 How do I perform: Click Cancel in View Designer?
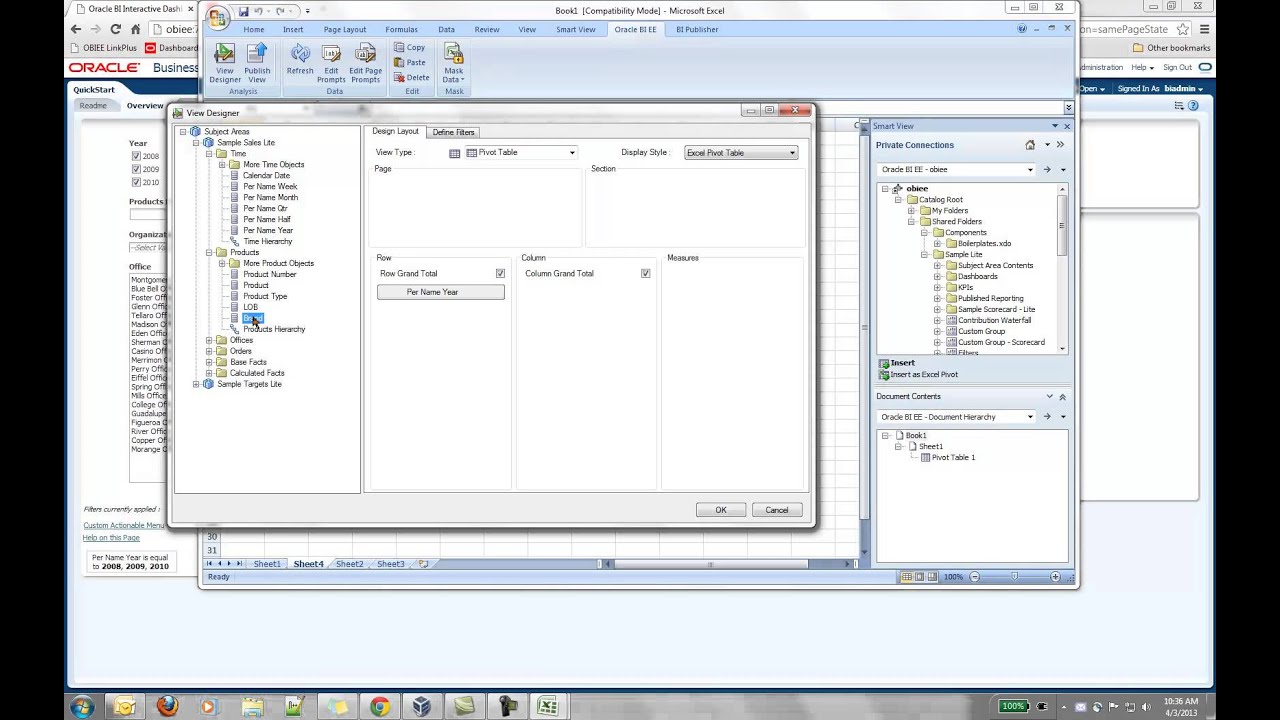(x=777, y=510)
